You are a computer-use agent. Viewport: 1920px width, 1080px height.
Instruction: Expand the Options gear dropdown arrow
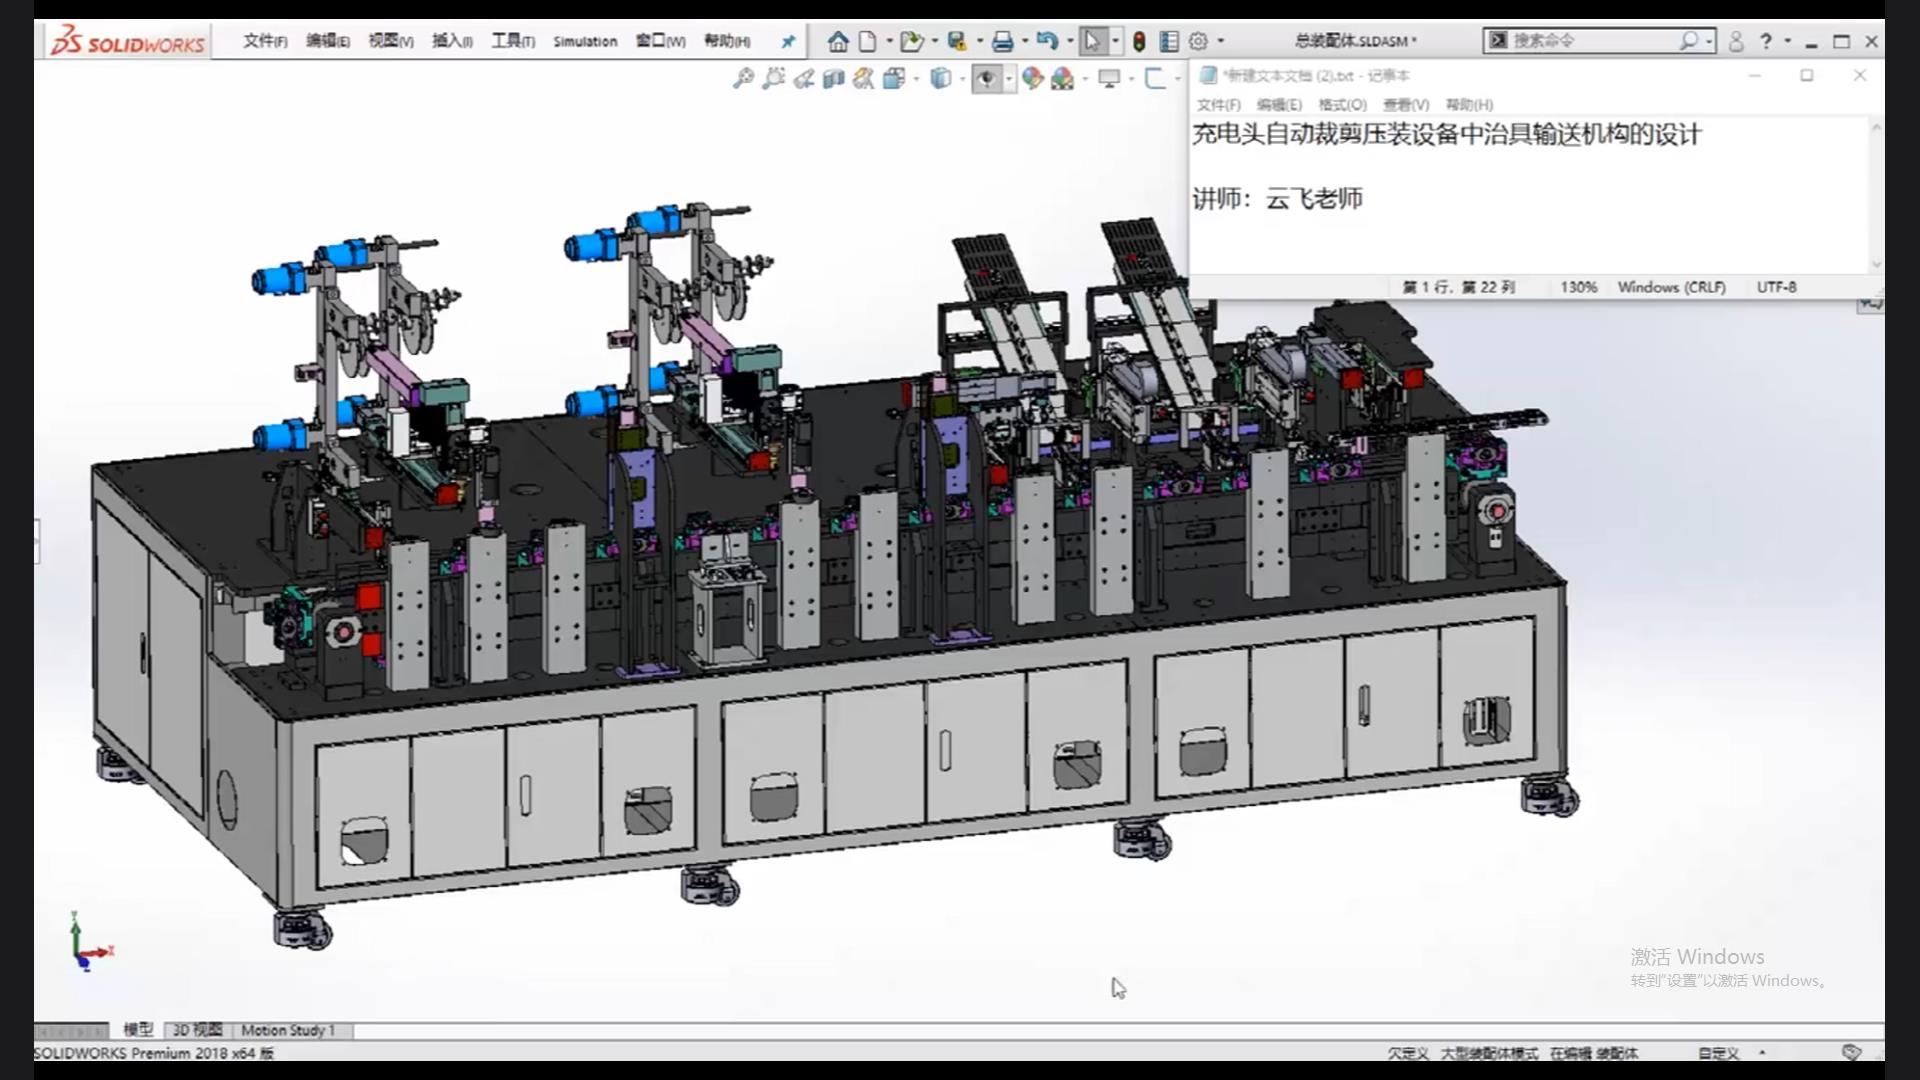pos(1221,41)
